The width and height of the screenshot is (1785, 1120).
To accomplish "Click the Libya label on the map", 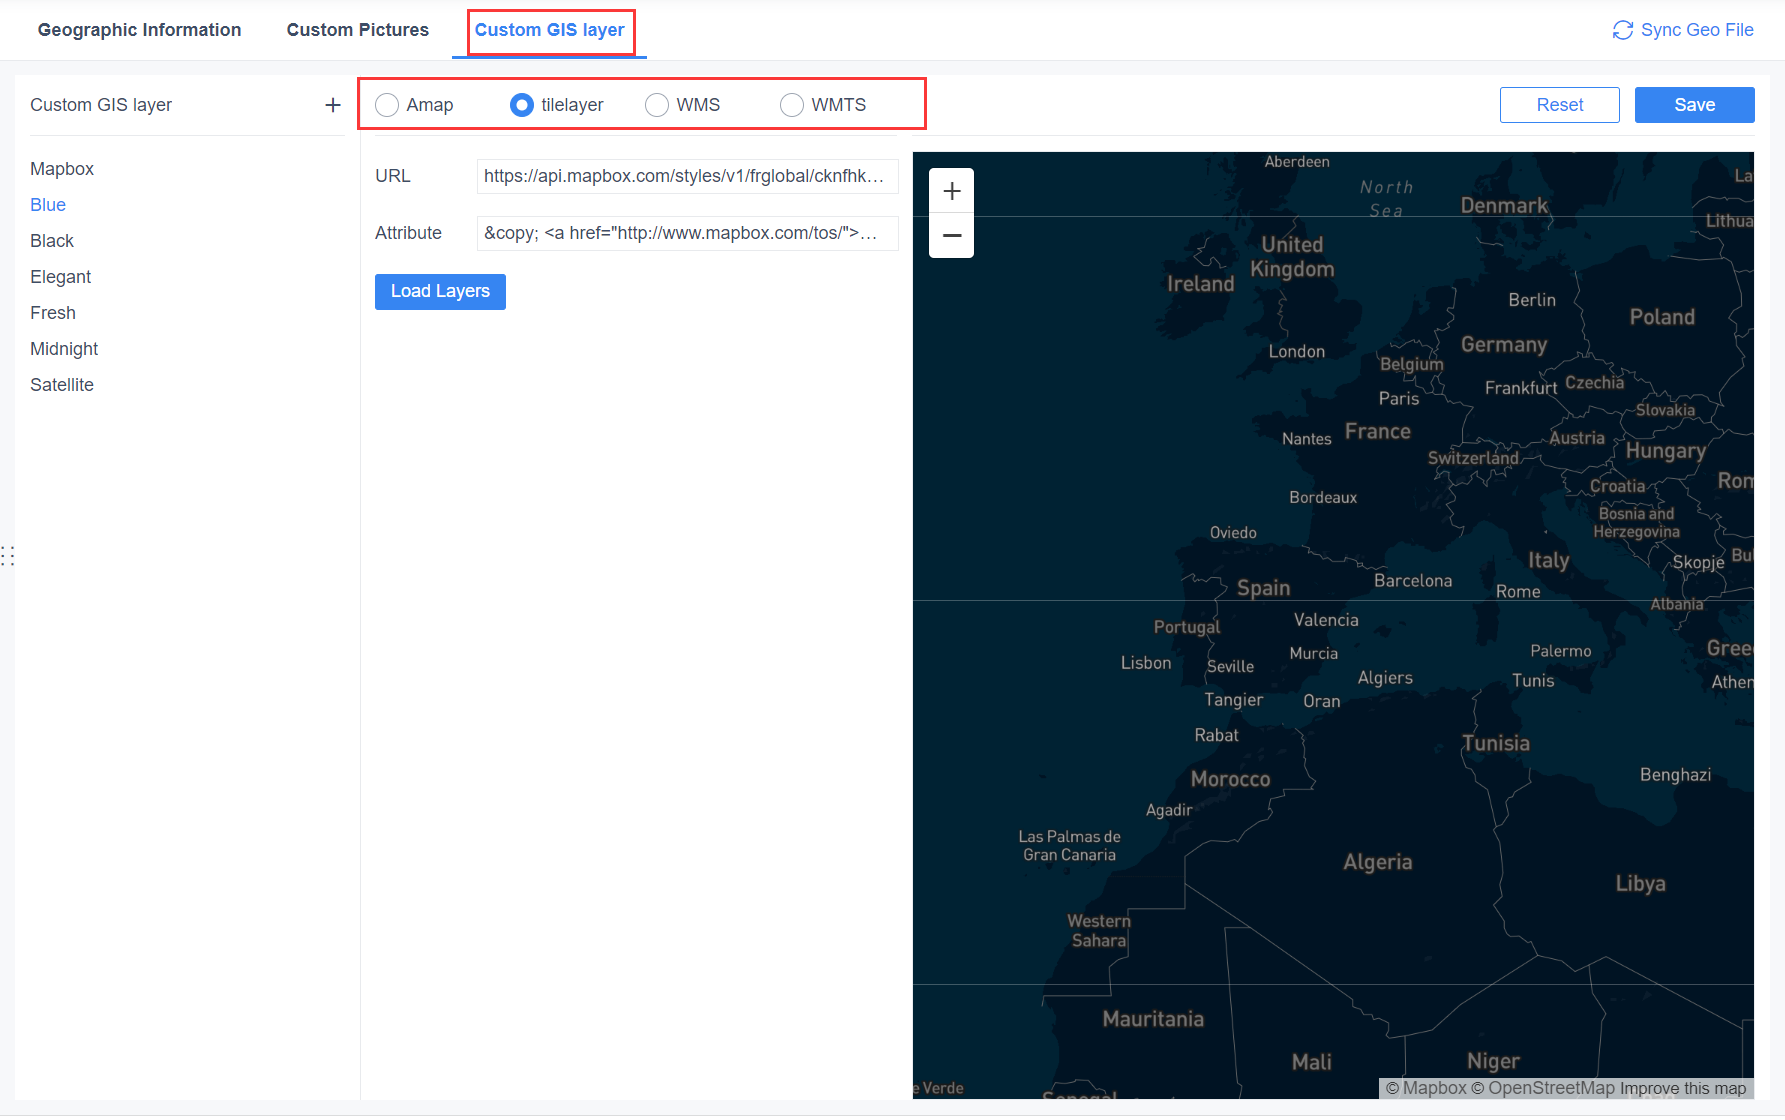I will coord(1641,883).
